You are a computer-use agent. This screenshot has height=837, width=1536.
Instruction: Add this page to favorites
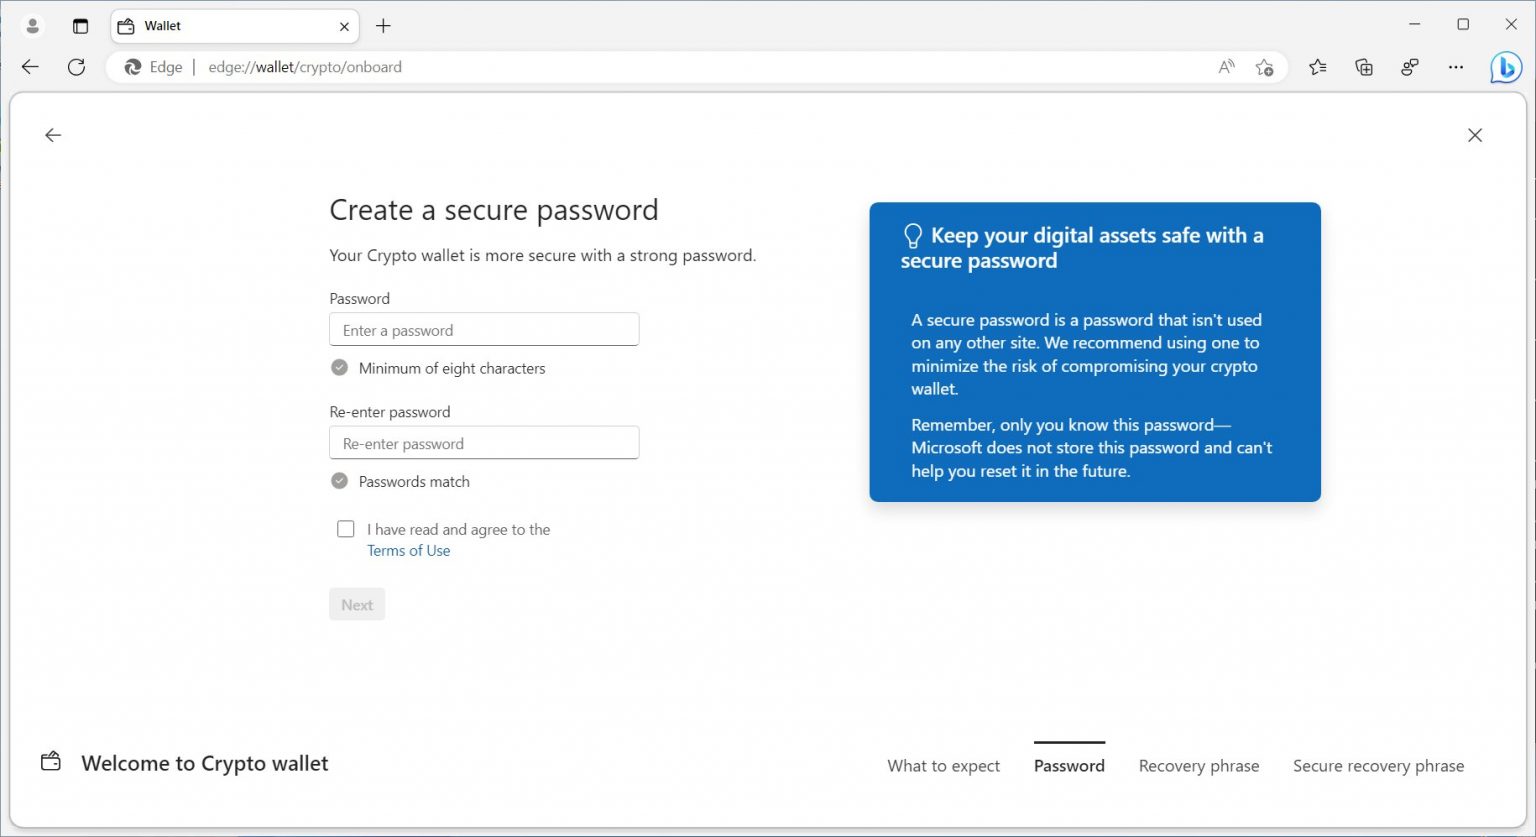point(1264,66)
